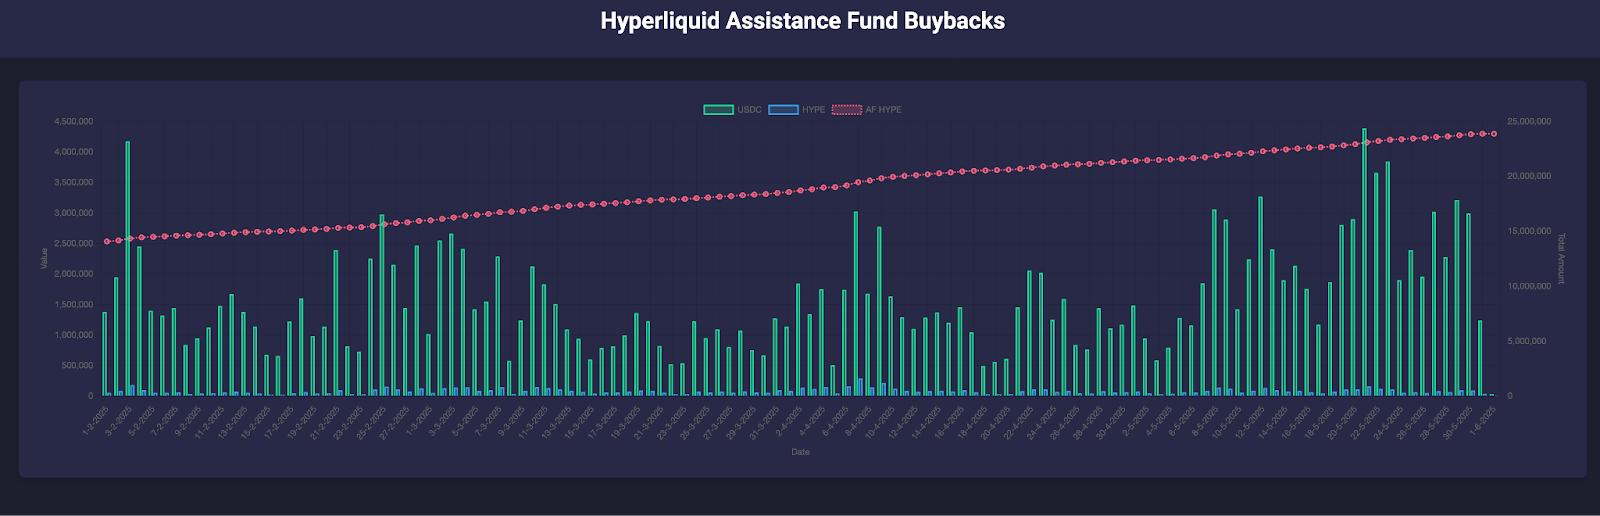
Task: Click the 30-4-2025 date label
Action: (x=1110, y=421)
